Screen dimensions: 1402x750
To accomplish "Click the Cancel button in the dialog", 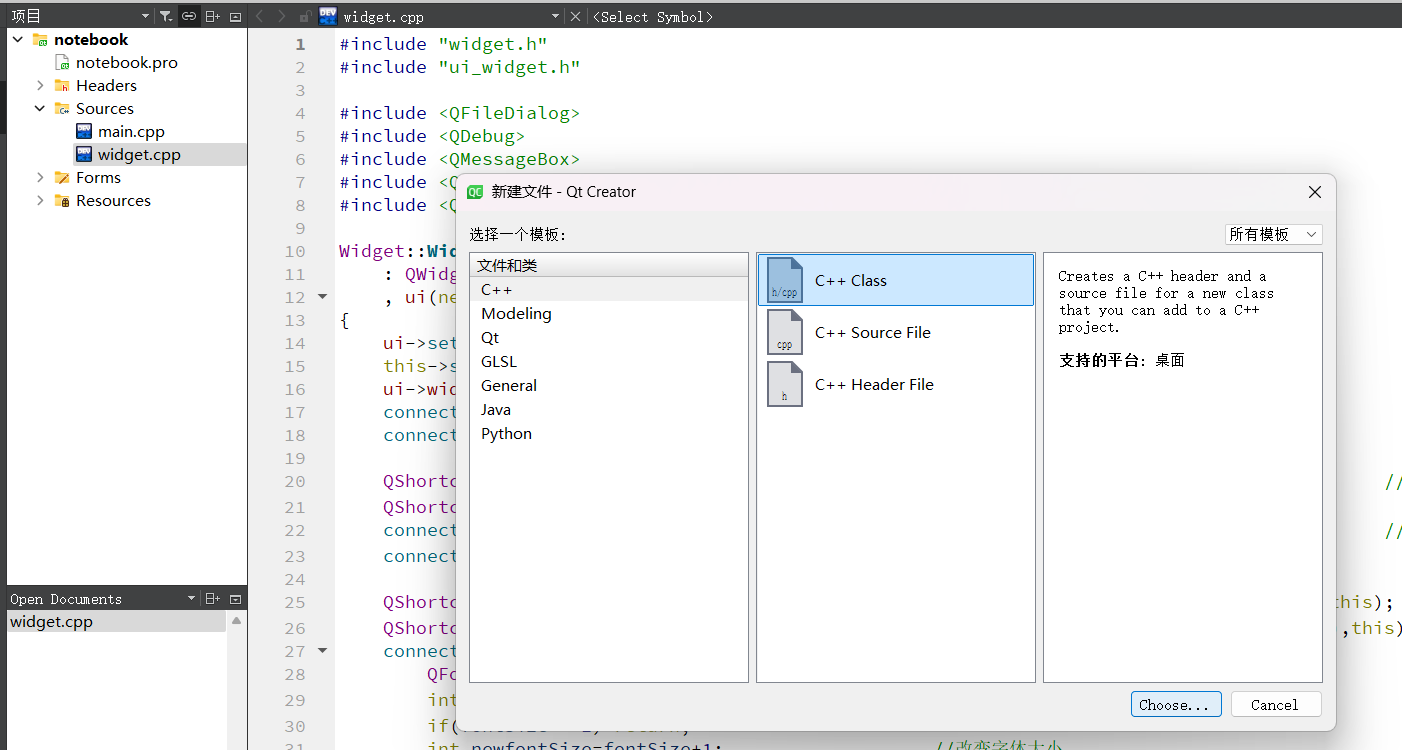I will click(1276, 704).
